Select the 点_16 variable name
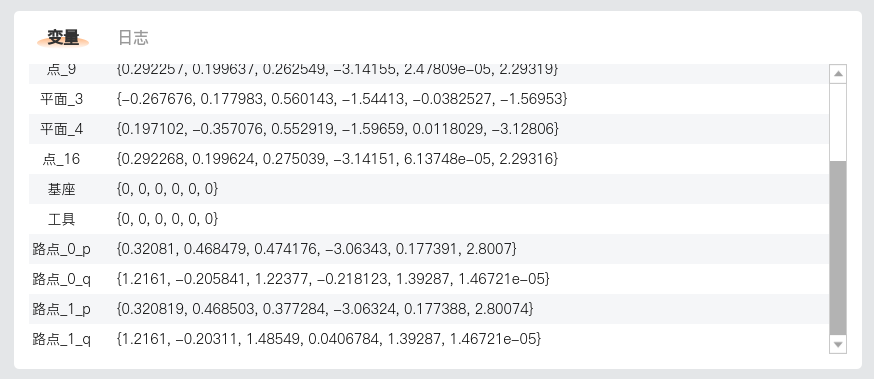This screenshot has width=874, height=379. pyautogui.click(x=61, y=159)
